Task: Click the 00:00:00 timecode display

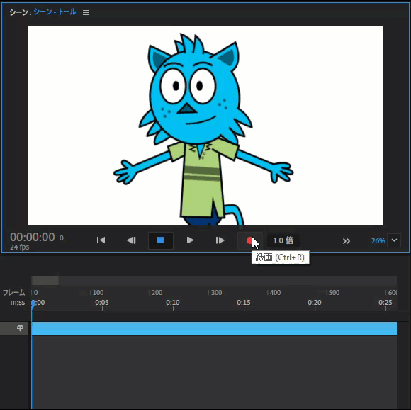Action: pos(33,237)
